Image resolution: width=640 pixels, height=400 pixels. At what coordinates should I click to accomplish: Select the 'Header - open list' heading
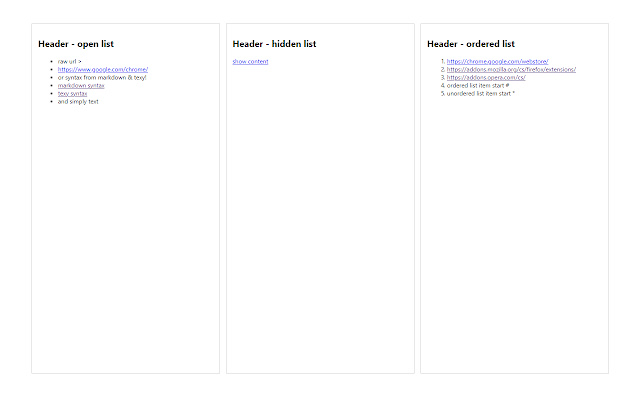[x=76, y=44]
